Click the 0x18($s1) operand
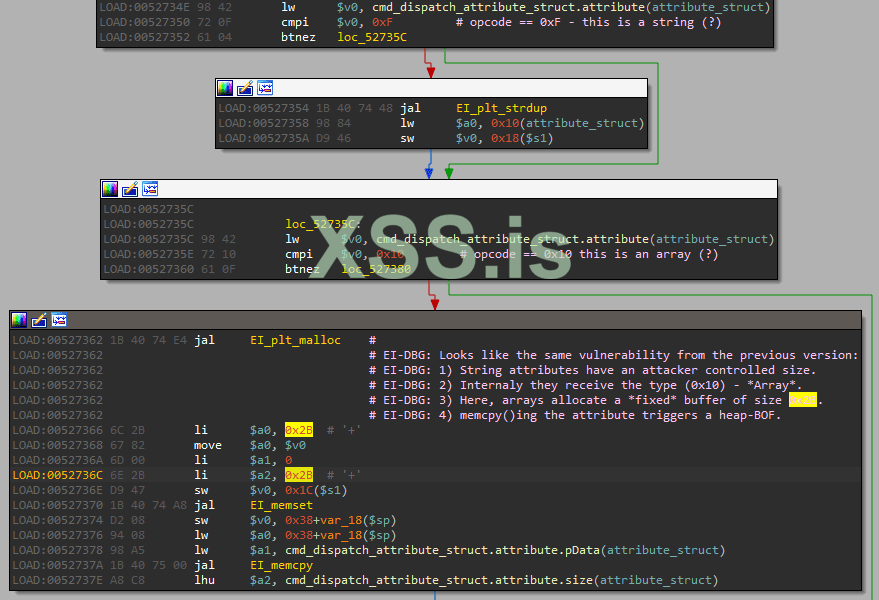Screen dimensions: 879x600 522,139
